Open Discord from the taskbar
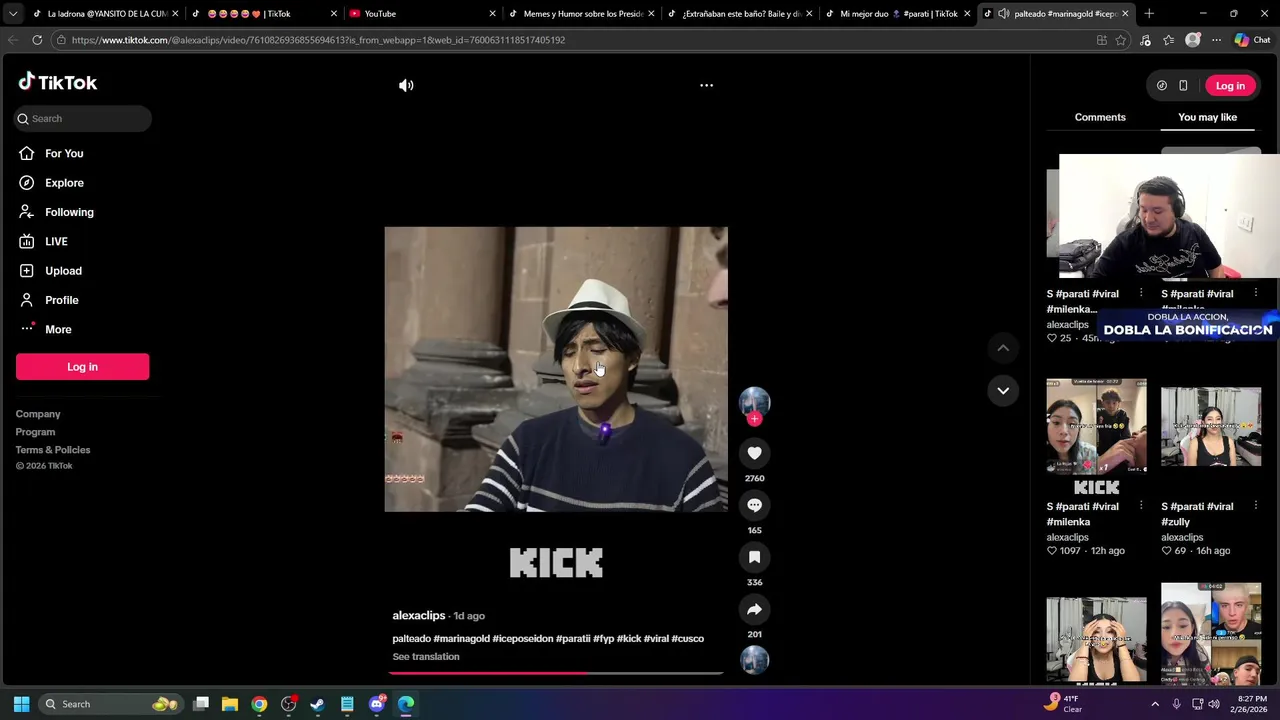Viewport: 1280px width, 720px height. tap(377, 704)
